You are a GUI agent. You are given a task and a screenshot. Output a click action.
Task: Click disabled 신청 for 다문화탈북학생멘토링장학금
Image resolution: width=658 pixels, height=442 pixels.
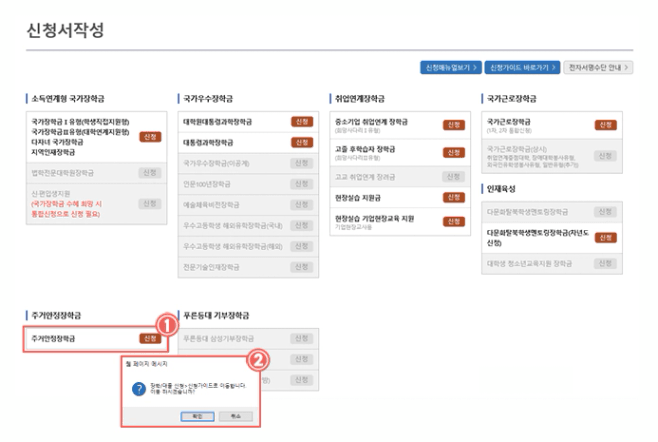tap(605, 212)
